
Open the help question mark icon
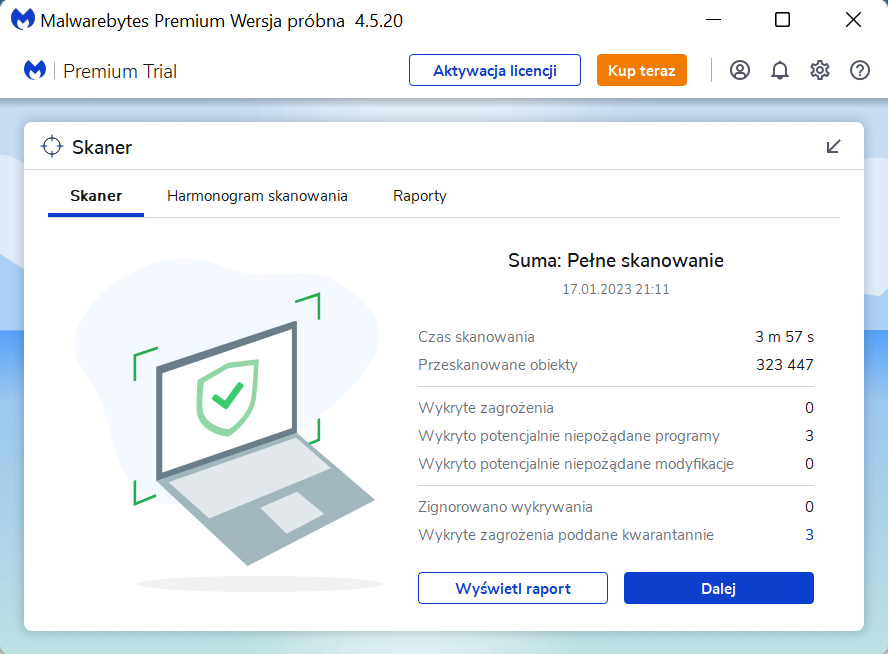point(860,70)
